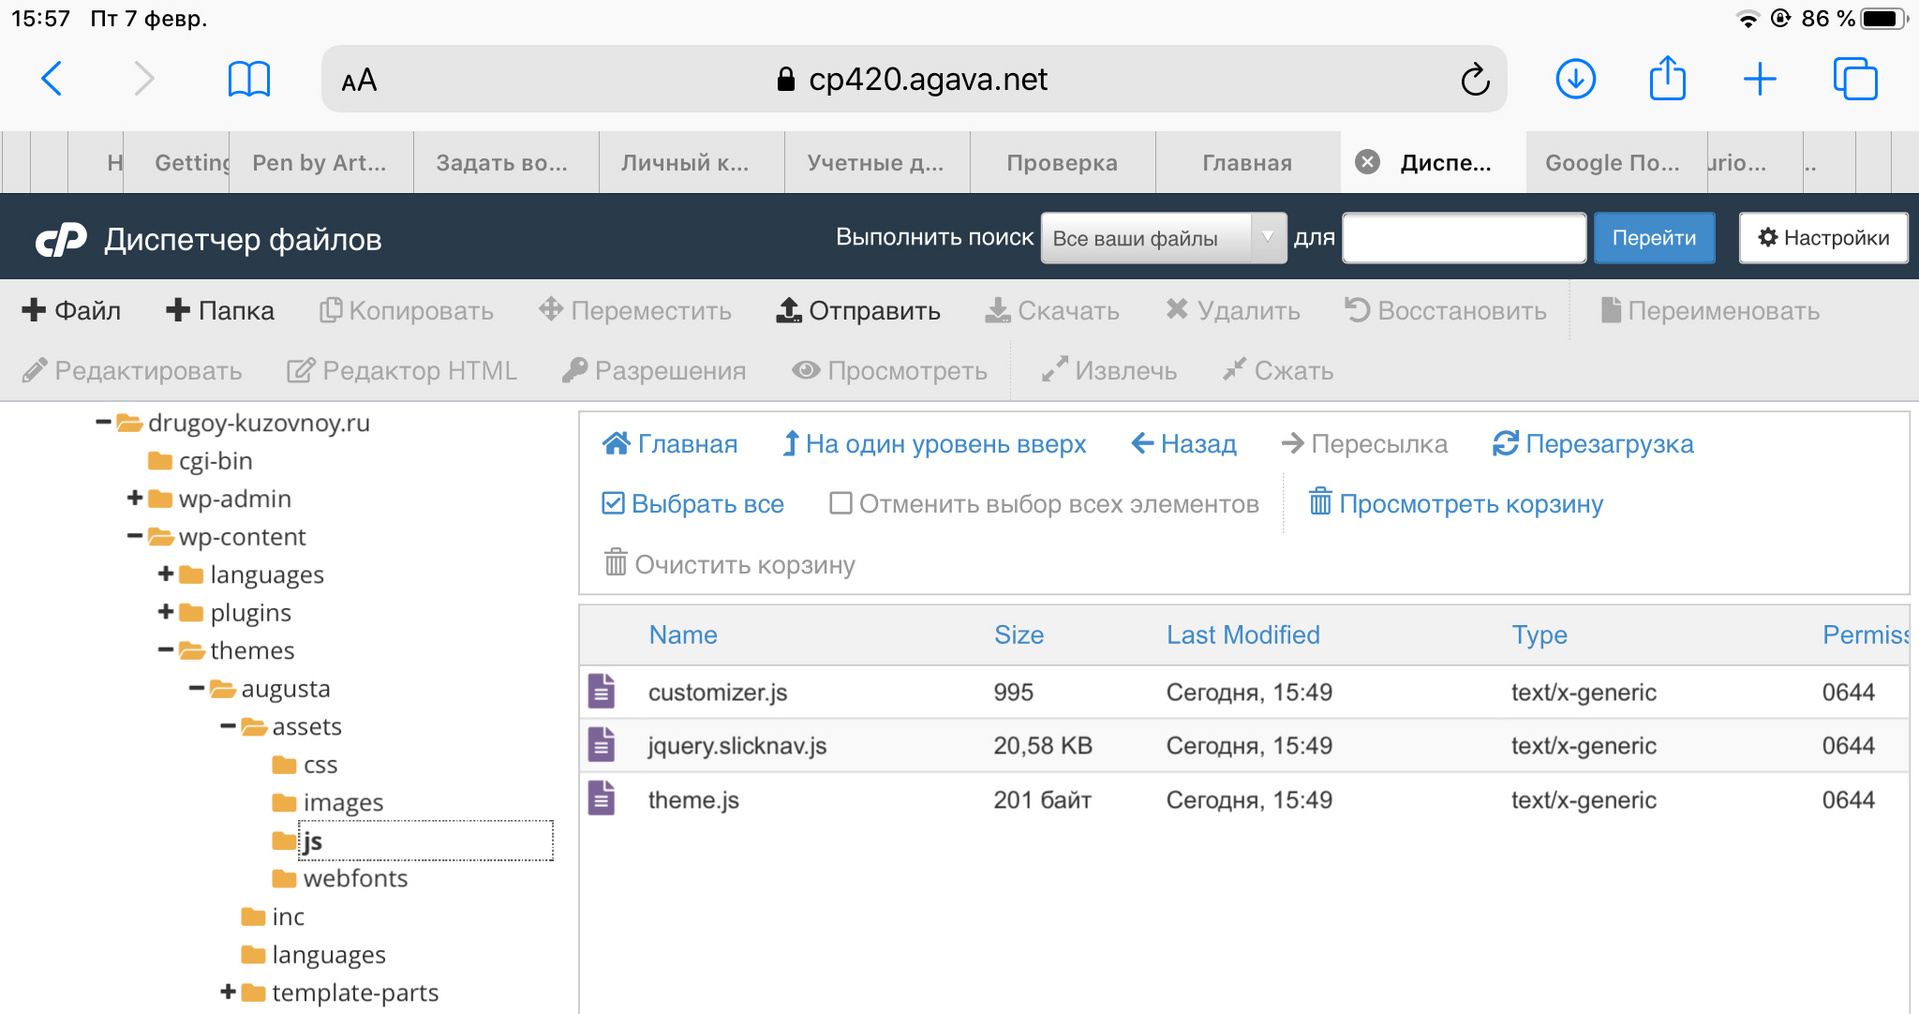Open Редактор HTML toolbar item
This screenshot has width=1919, height=1014.
pos(402,371)
